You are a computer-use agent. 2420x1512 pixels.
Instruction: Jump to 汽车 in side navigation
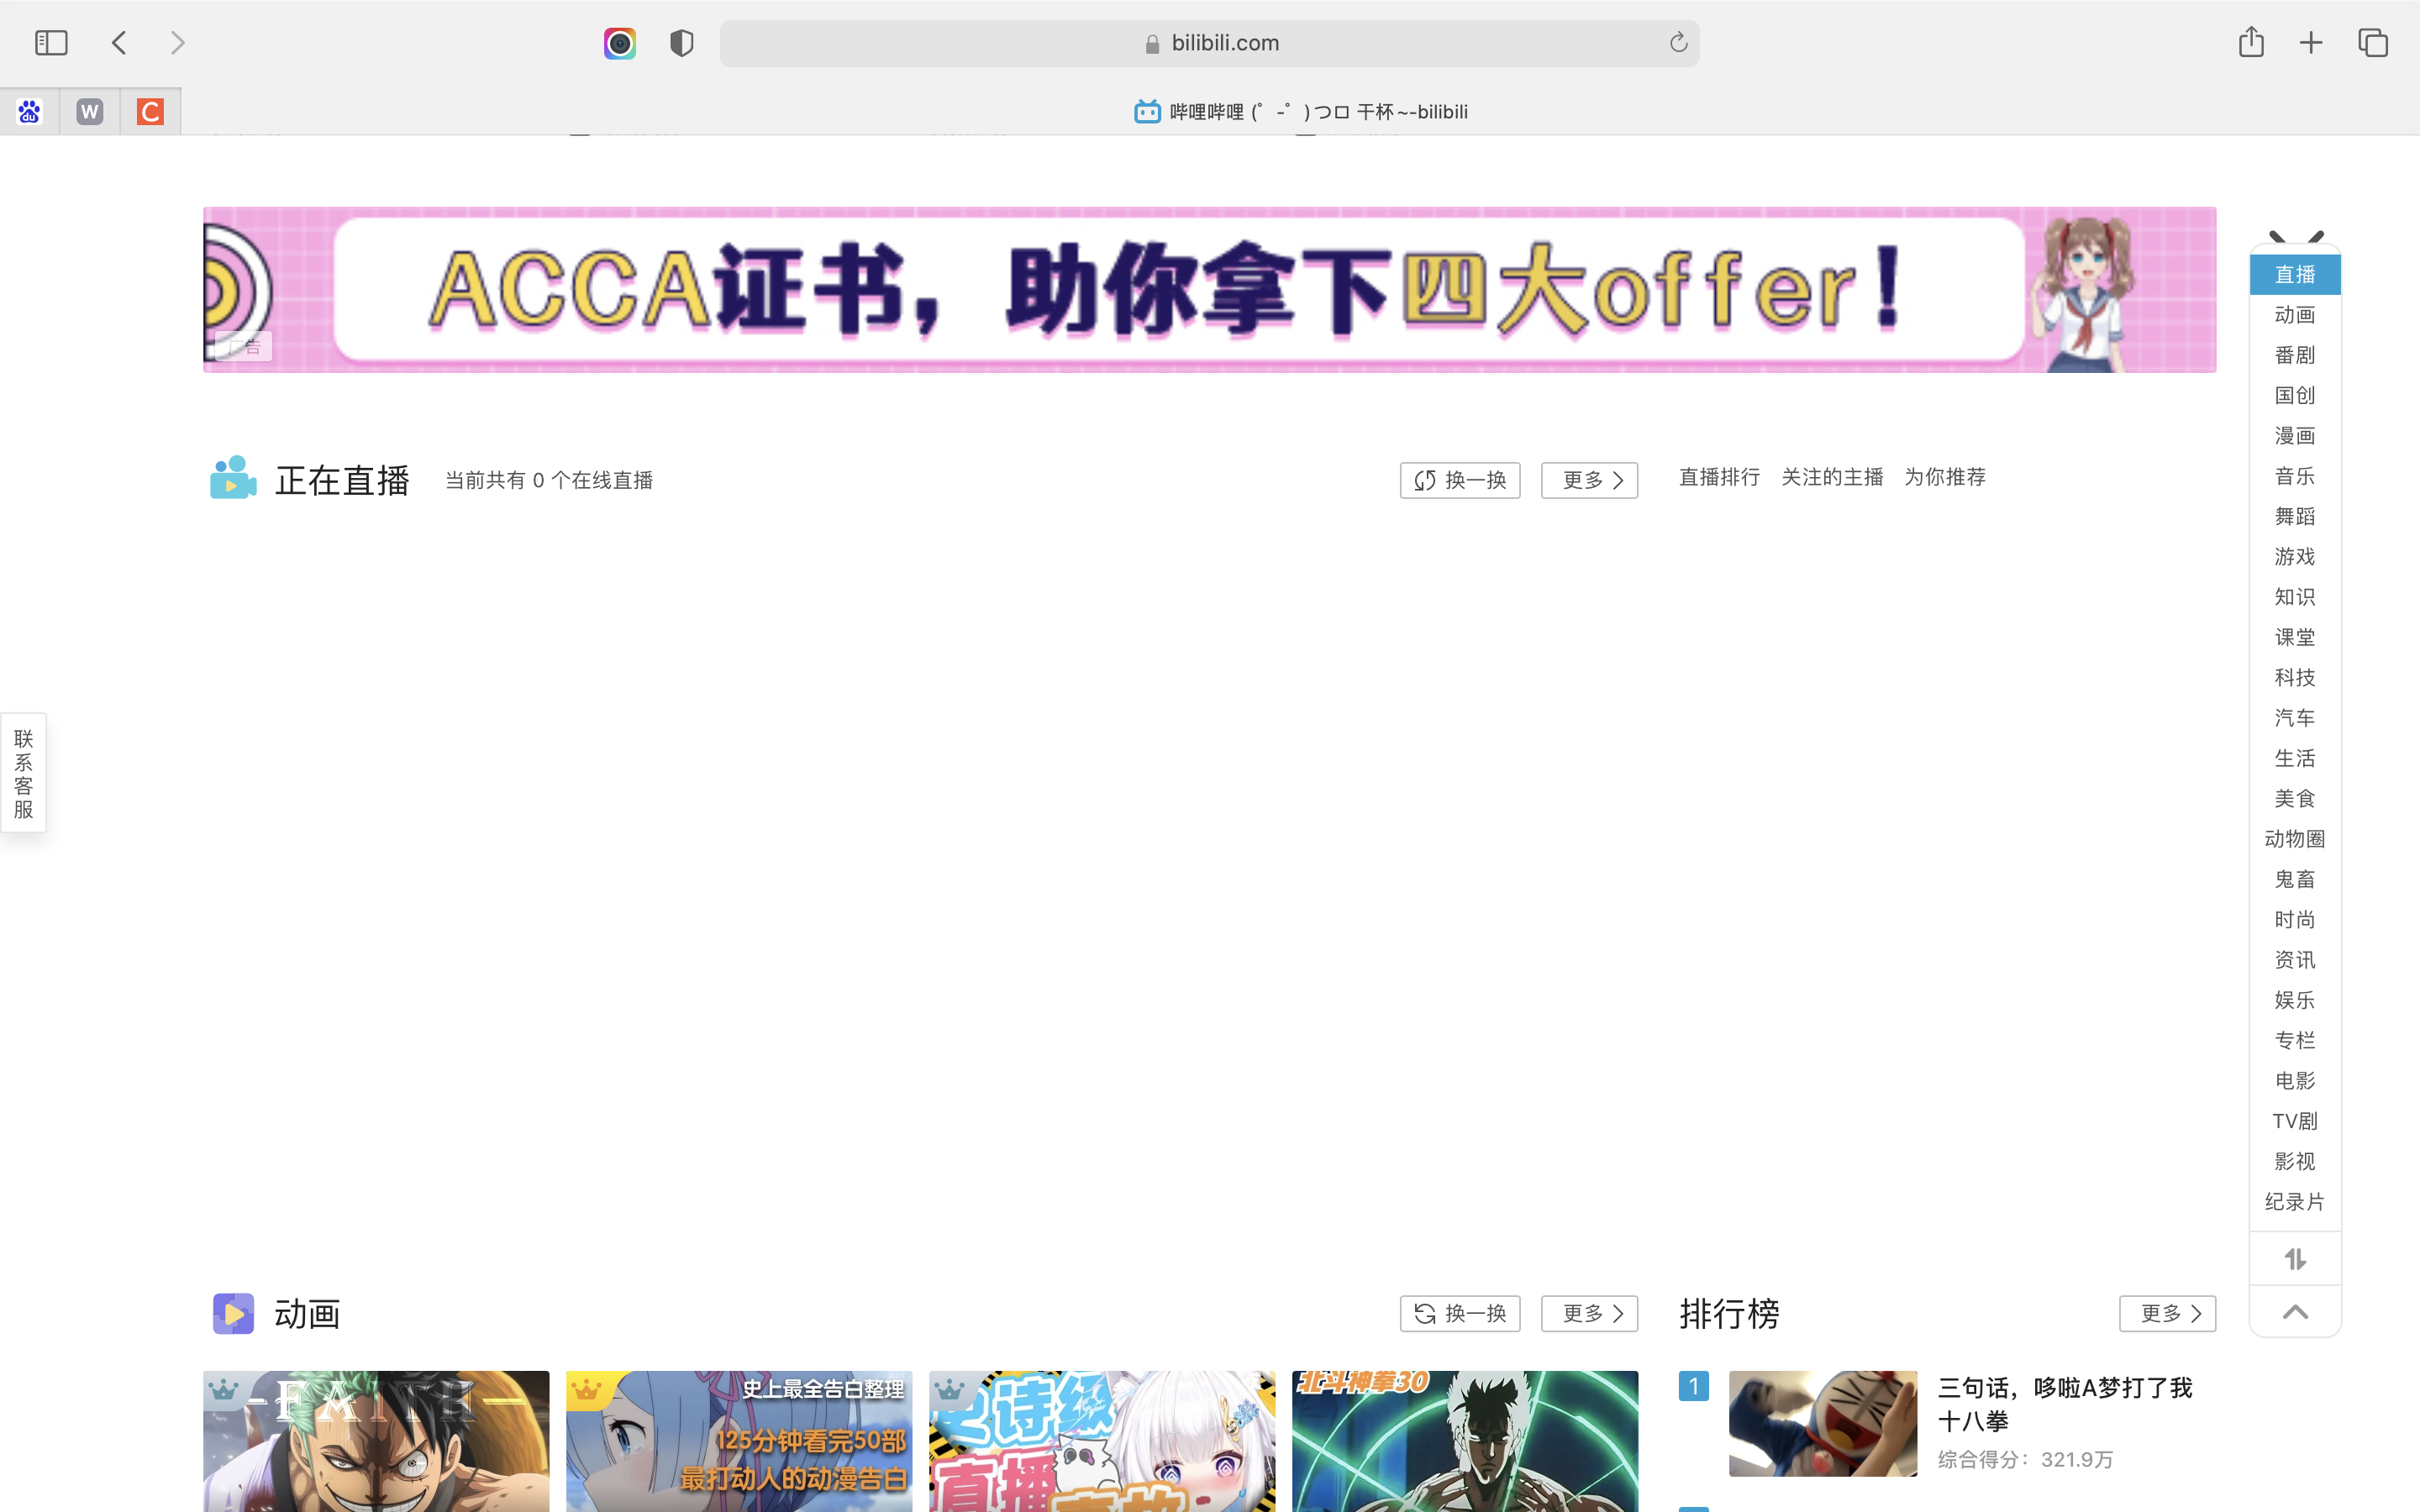coord(2295,718)
